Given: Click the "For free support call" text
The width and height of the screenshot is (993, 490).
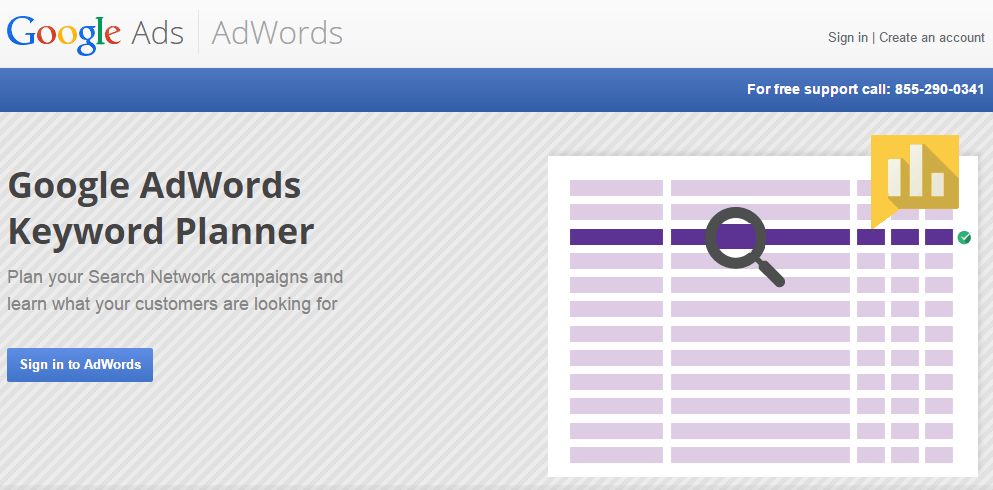Looking at the screenshot, I should 817,90.
